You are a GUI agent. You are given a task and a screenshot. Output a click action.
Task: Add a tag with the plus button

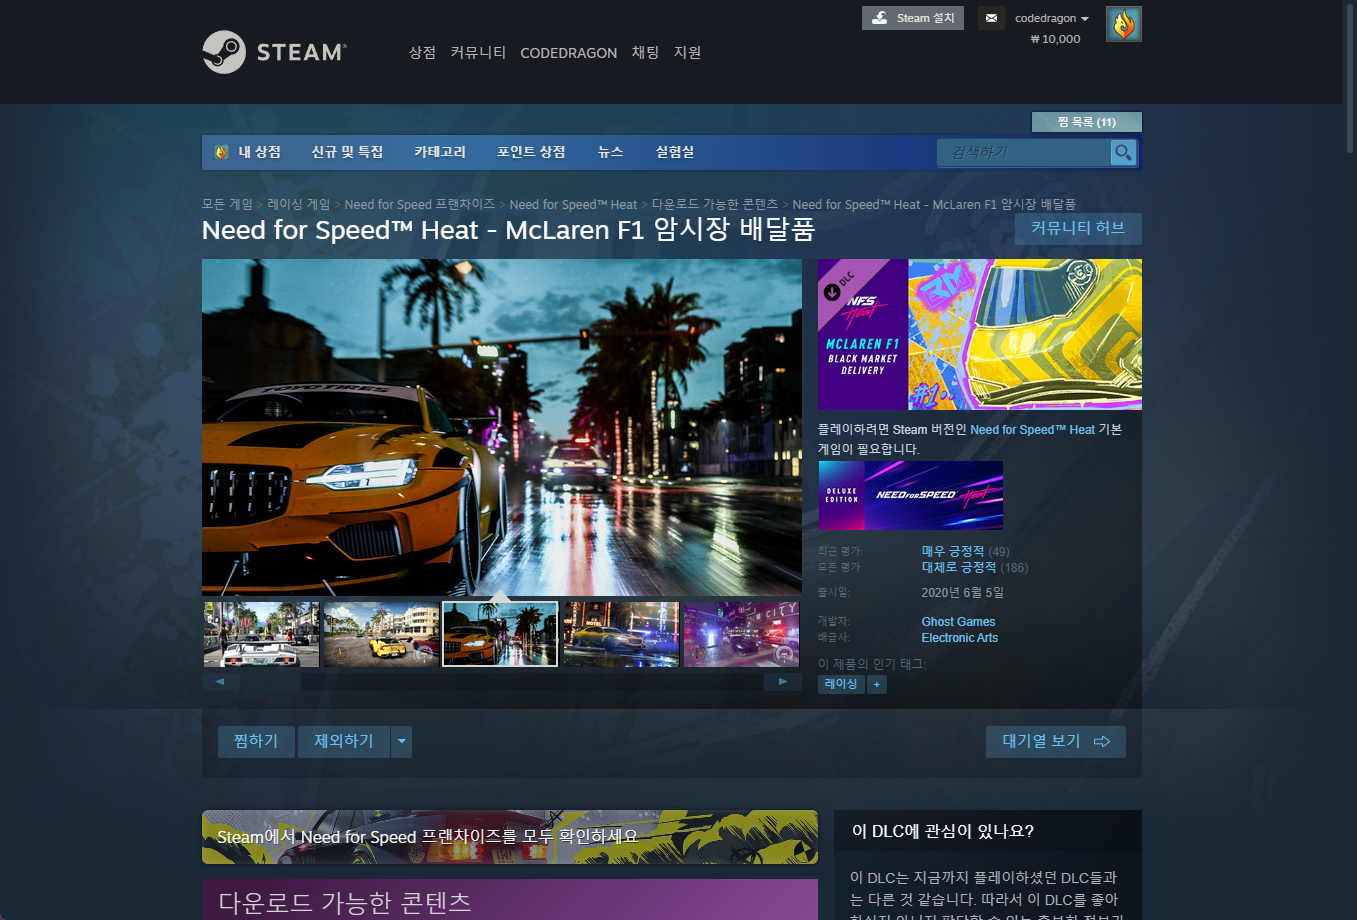tap(877, 684)
